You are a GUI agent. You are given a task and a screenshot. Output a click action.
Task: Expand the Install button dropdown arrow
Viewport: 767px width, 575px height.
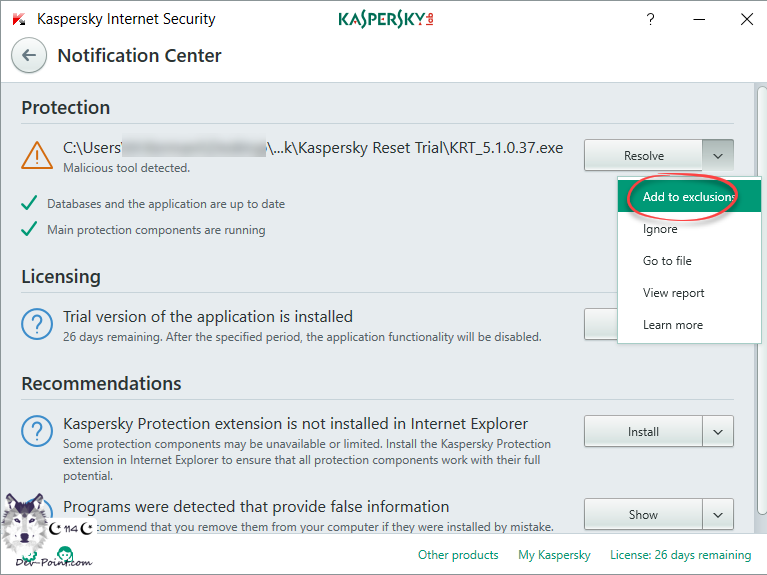pos(718,432)
